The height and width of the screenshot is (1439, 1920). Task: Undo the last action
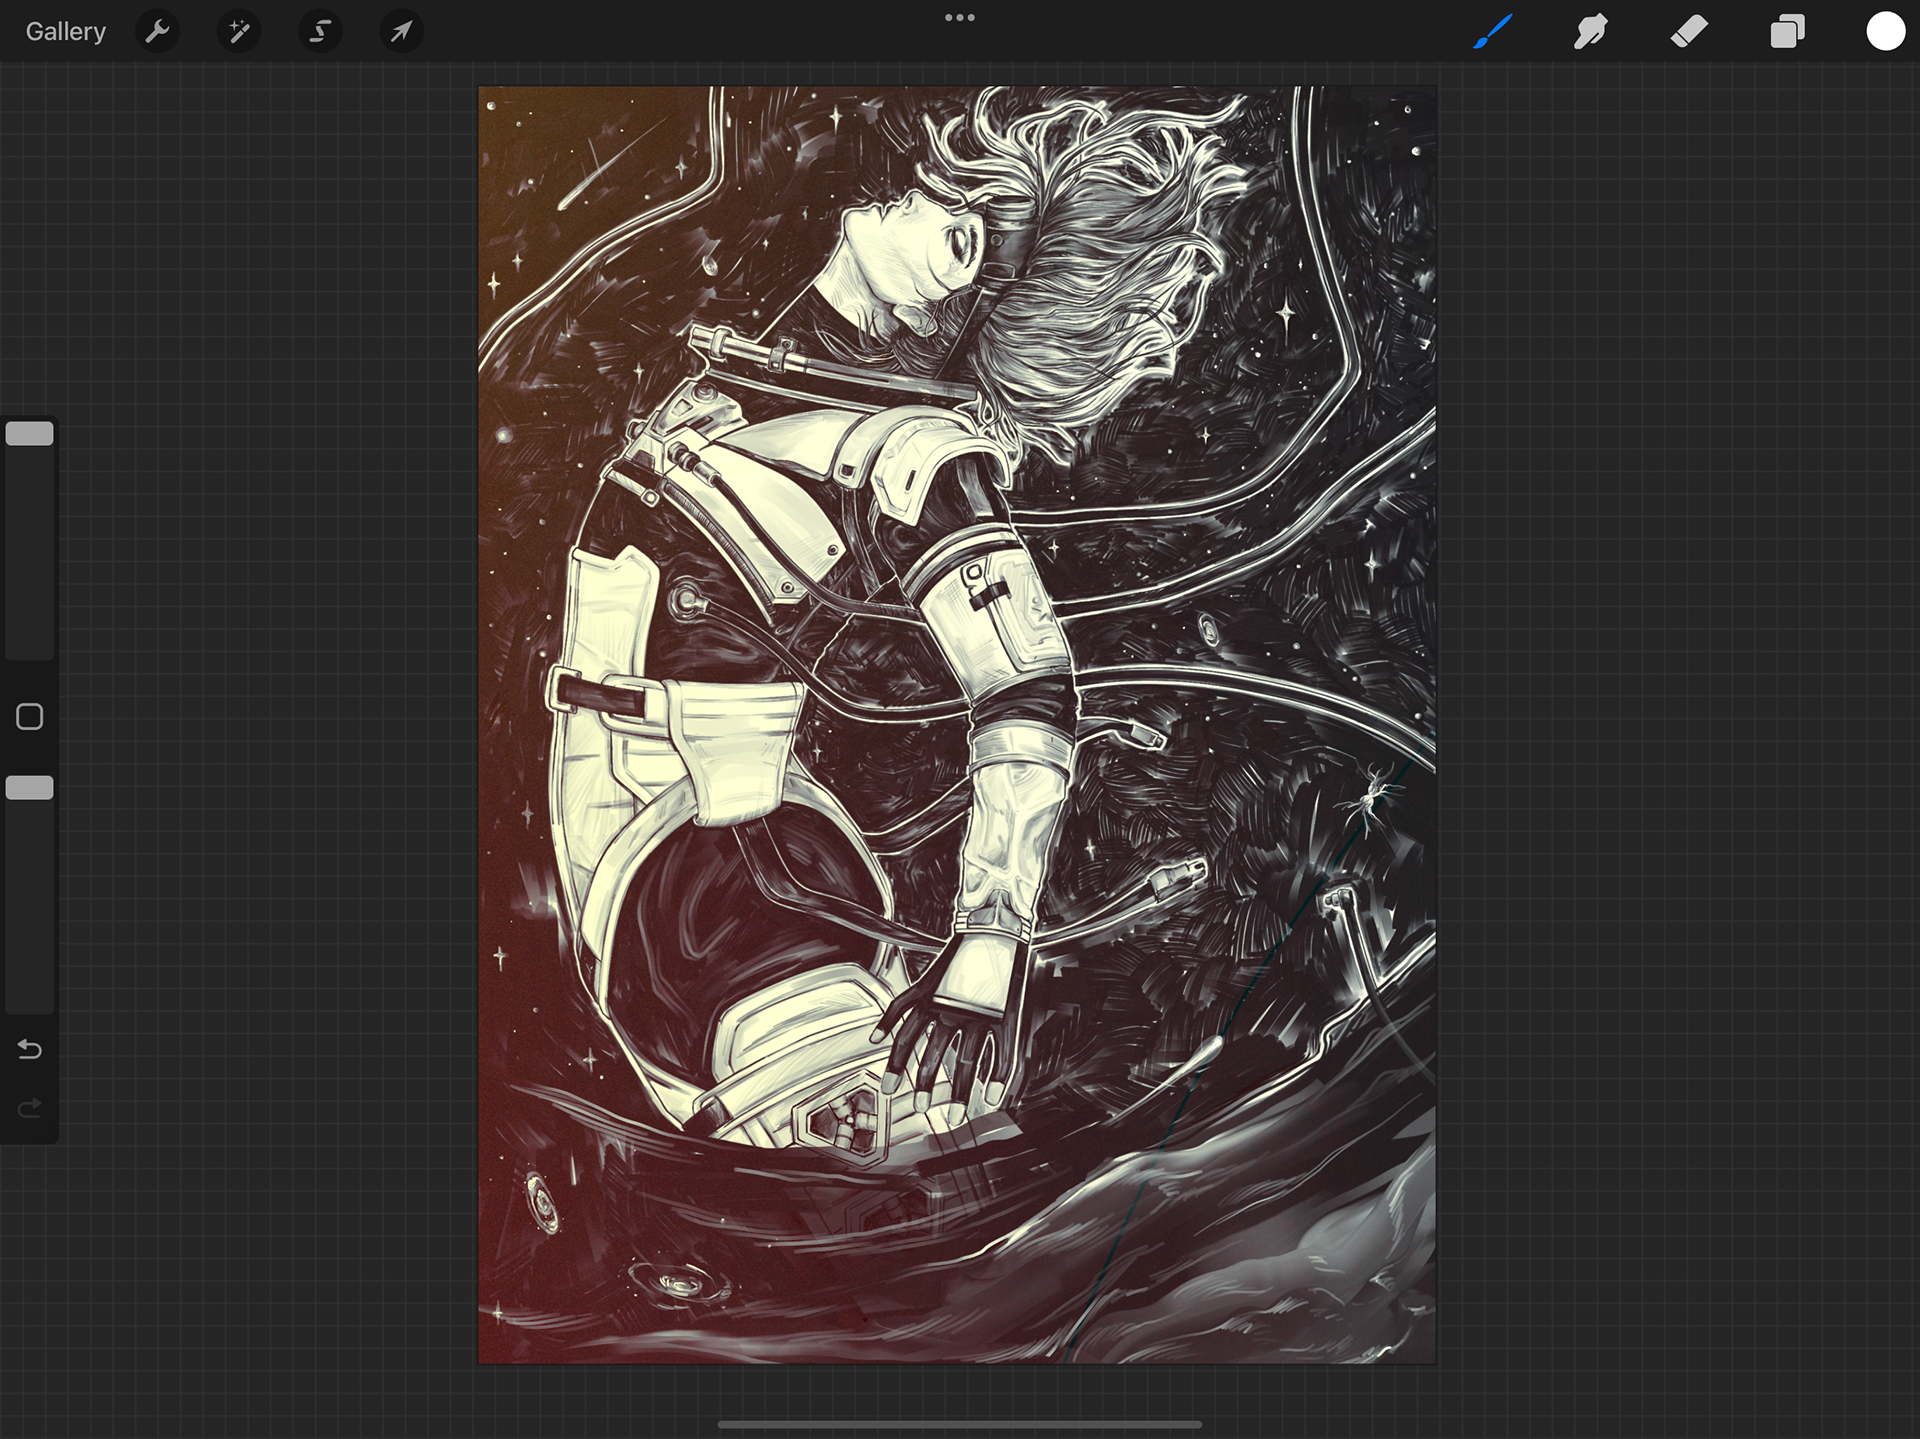[30, 1049]
